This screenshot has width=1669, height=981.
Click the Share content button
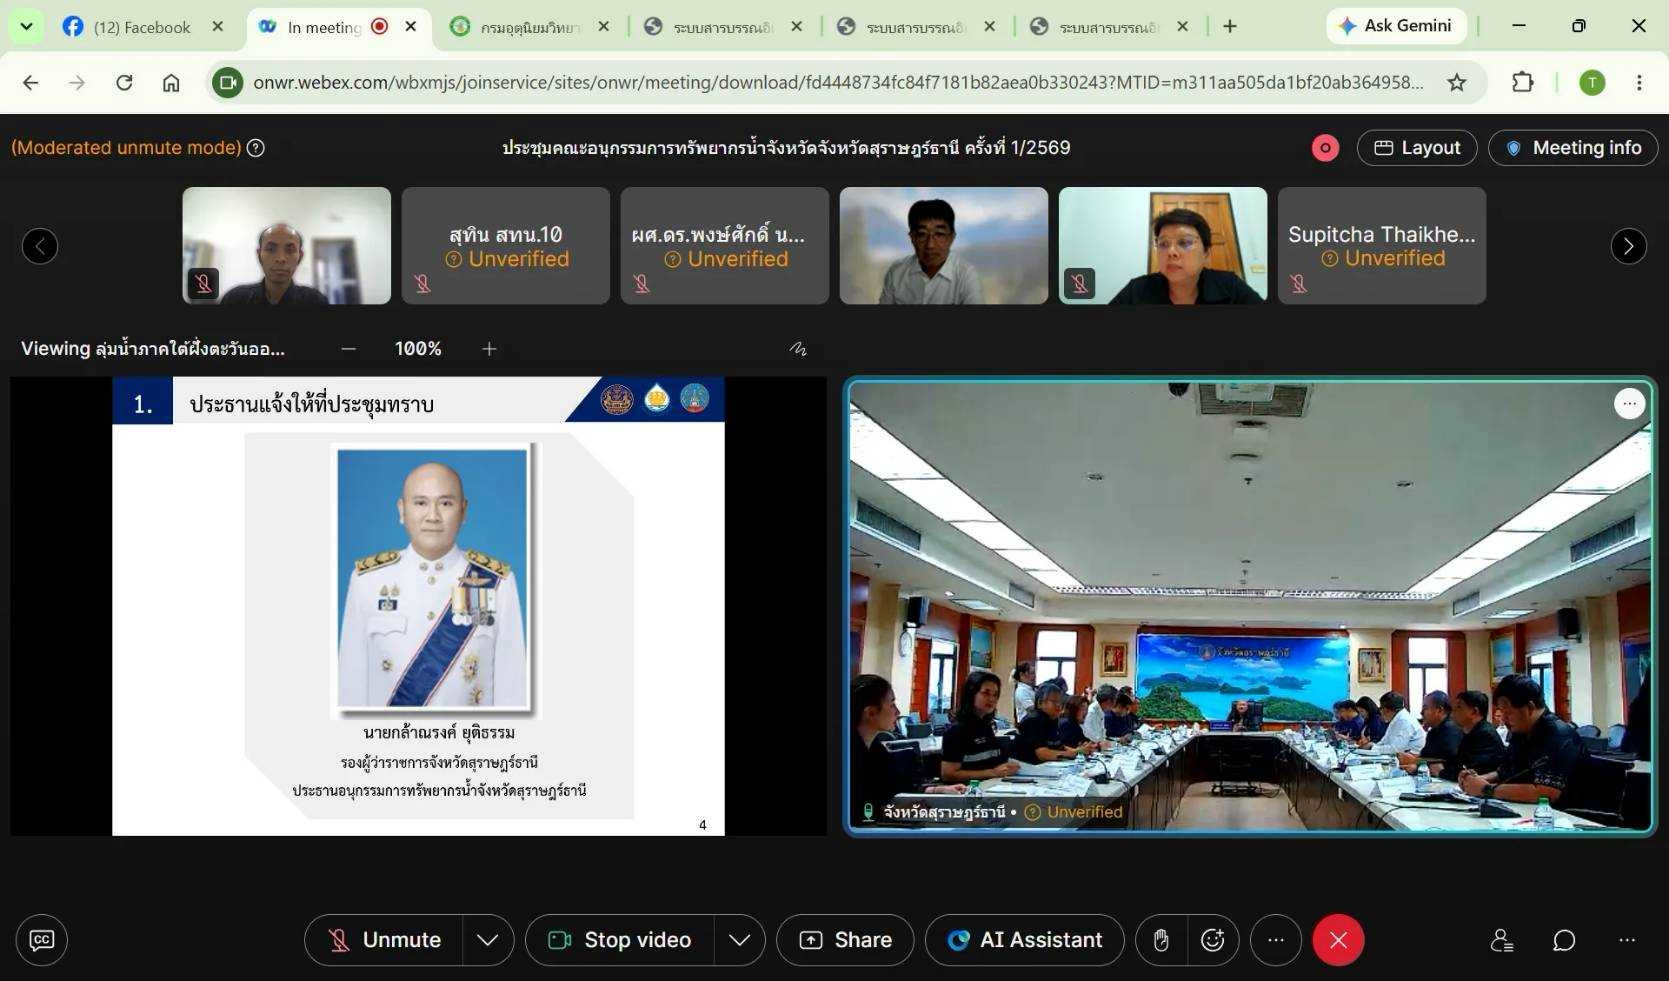[845, 940]
